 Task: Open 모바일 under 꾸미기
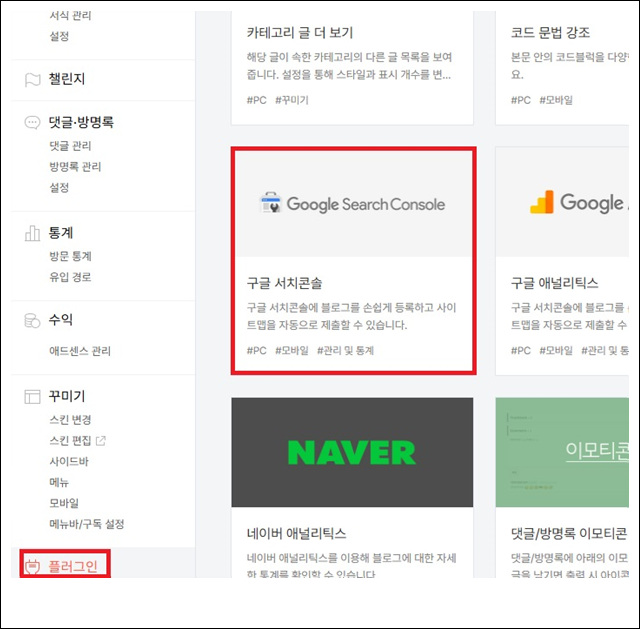pyautogui.click(x=64, y=503)
